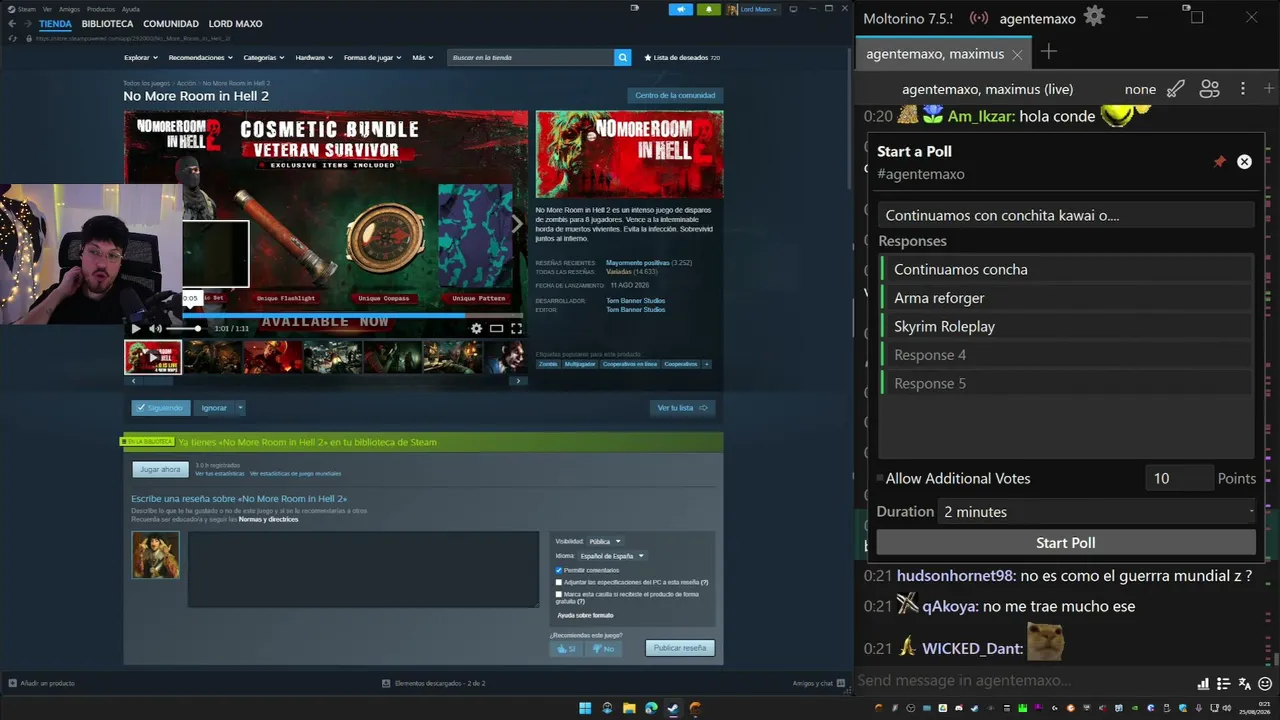The width and height of the screenshot is (1280, 720).
Task: Toggle Siguiendo follow button
Action: [160, 408]
